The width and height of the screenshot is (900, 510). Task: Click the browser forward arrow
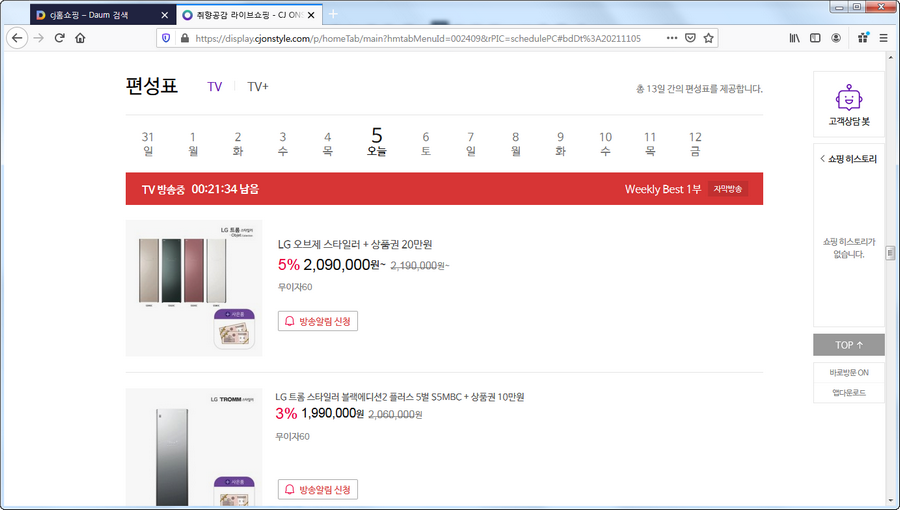(x=38, y=38)
